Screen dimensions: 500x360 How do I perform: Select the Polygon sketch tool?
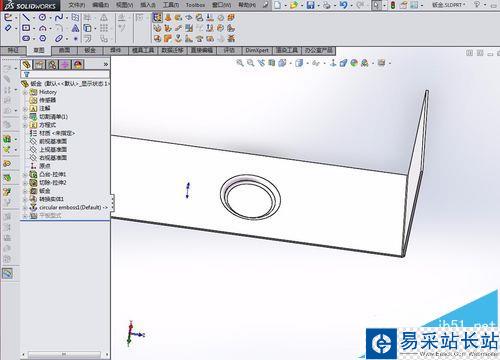tap(42, 38)
